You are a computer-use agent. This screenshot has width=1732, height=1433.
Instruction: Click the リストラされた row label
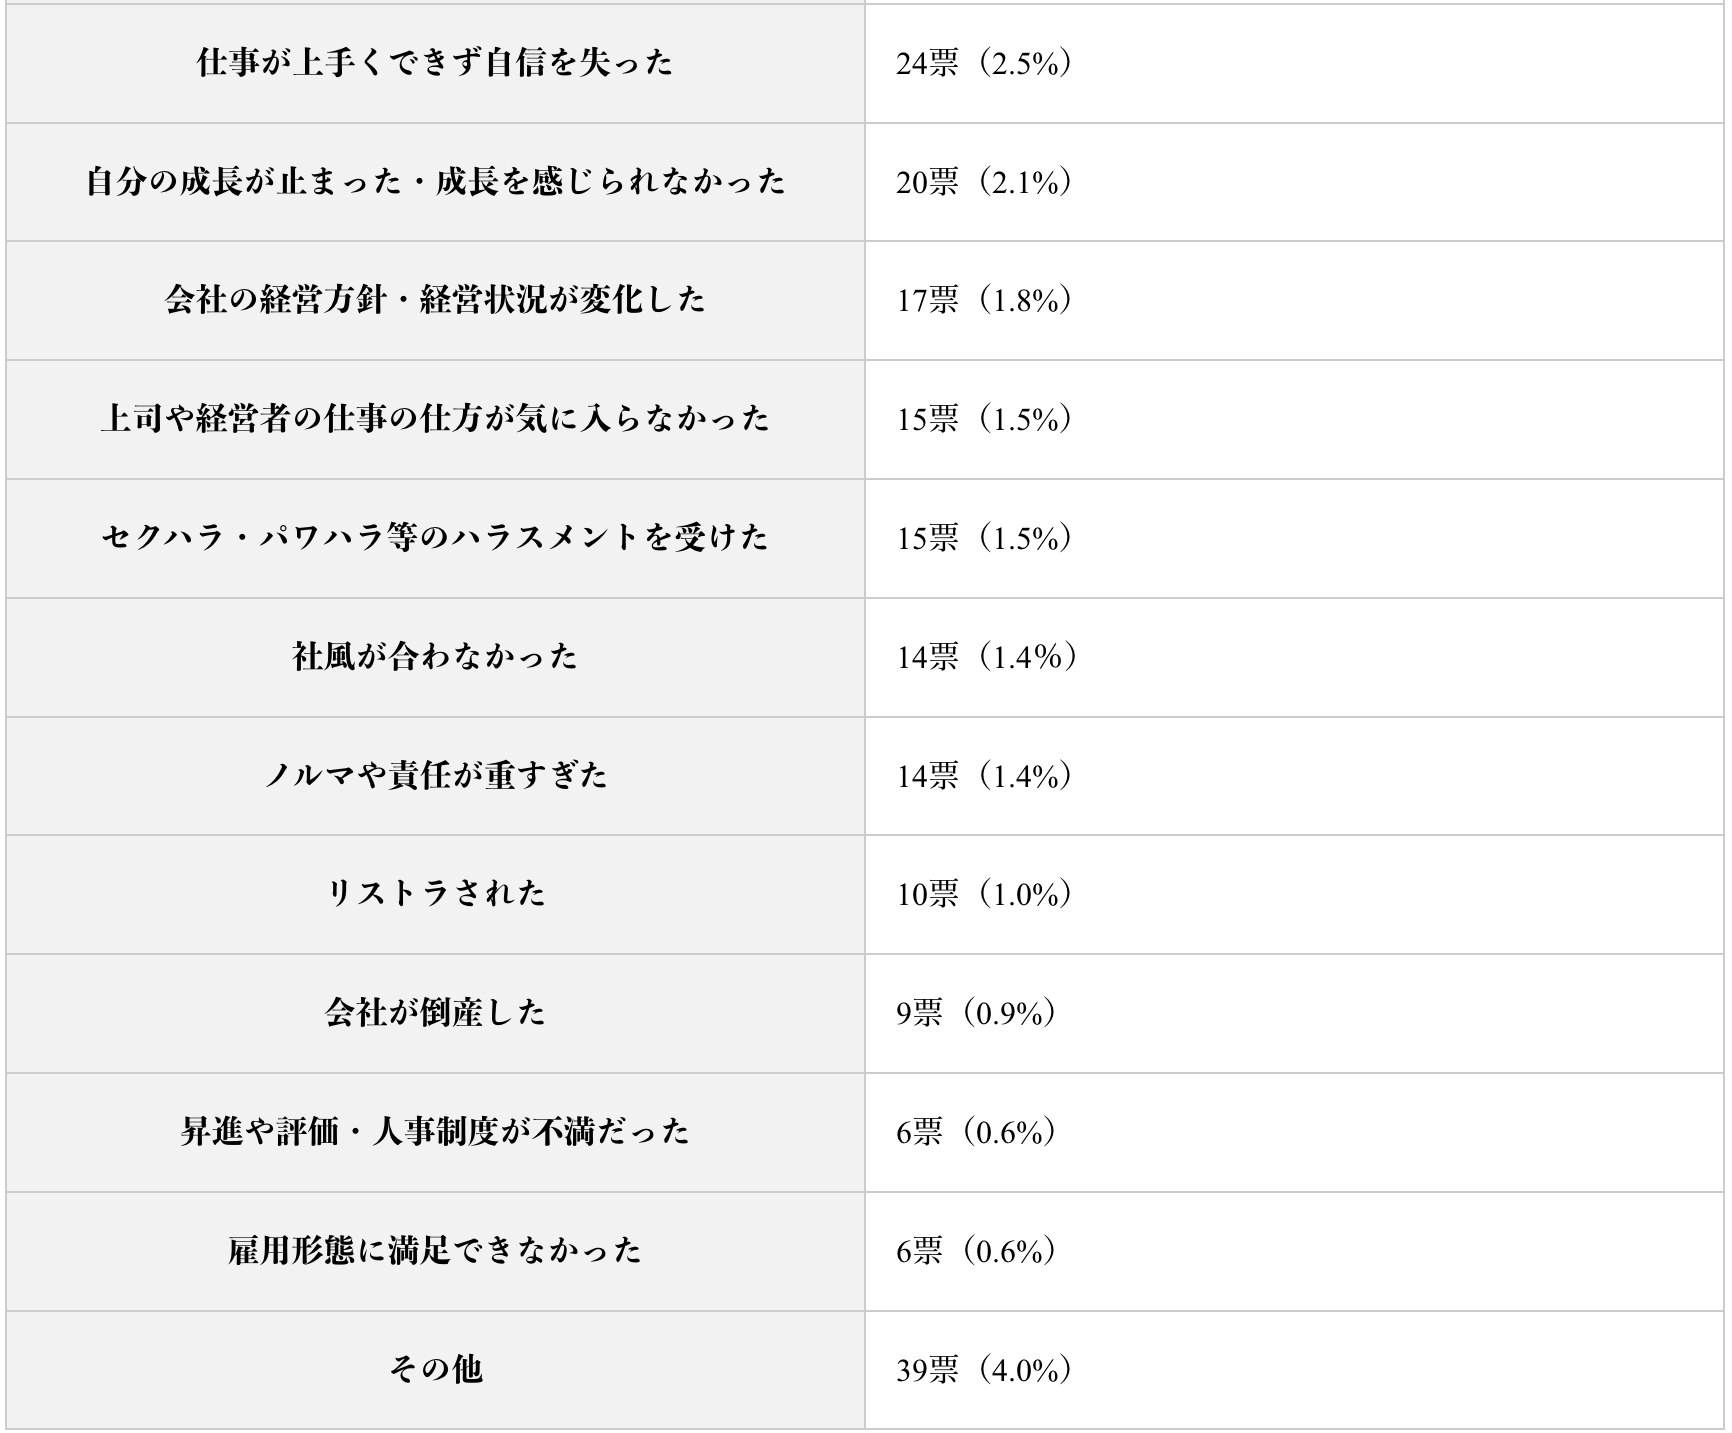[435, 893]
